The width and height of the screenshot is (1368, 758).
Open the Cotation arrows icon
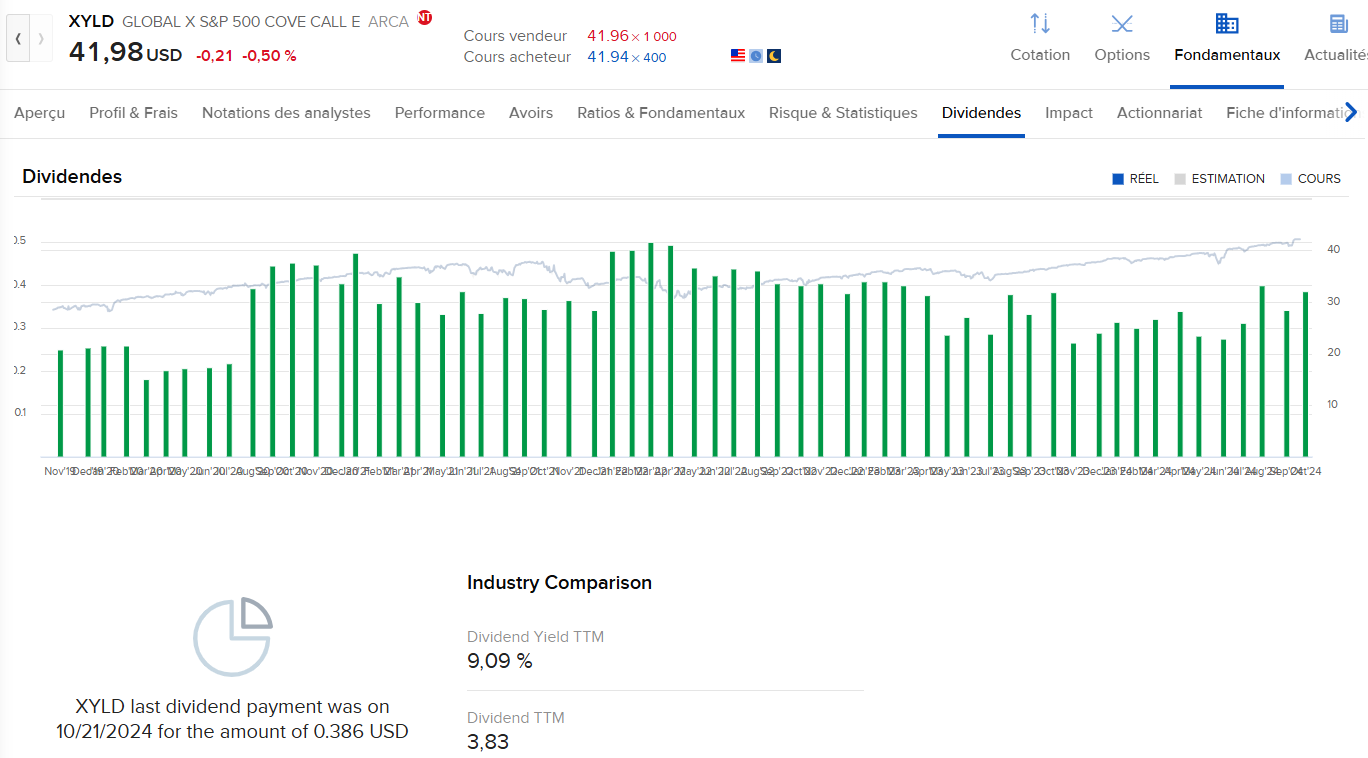(1040, 24)
